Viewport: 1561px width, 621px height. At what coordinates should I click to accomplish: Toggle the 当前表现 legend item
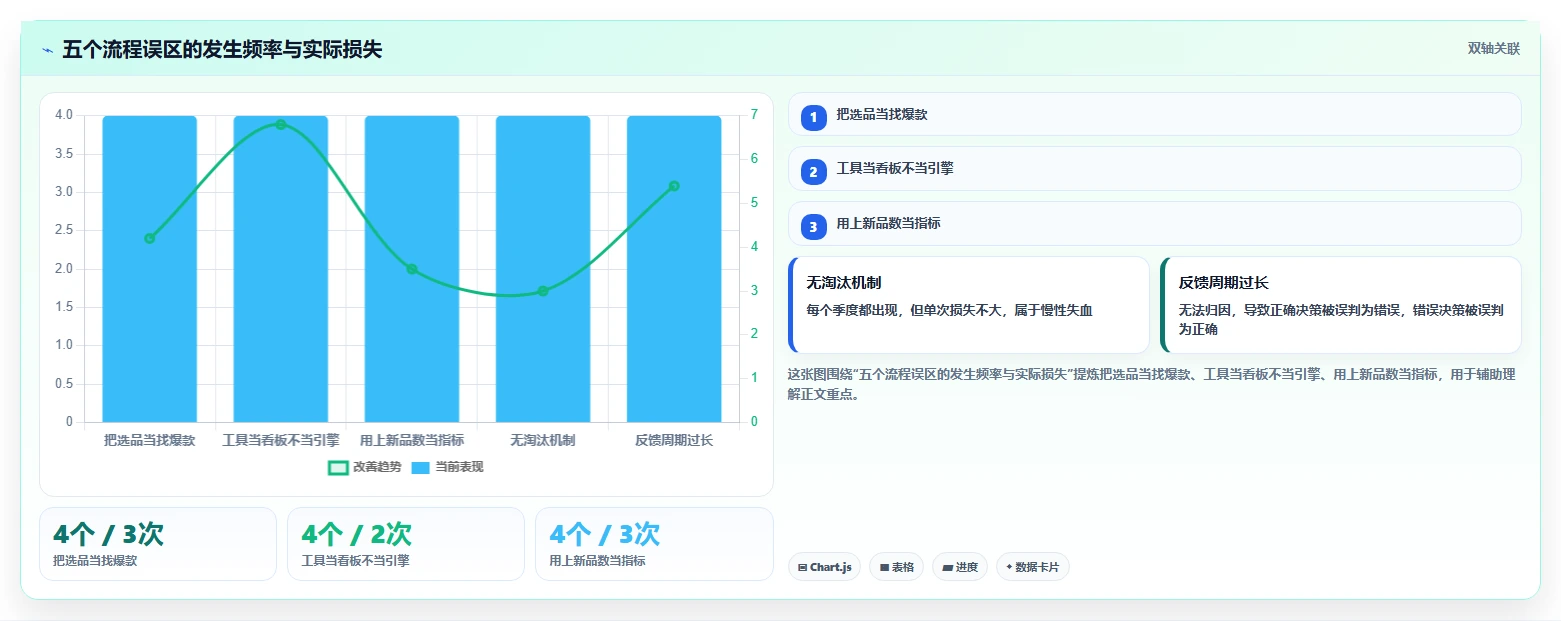447,467
